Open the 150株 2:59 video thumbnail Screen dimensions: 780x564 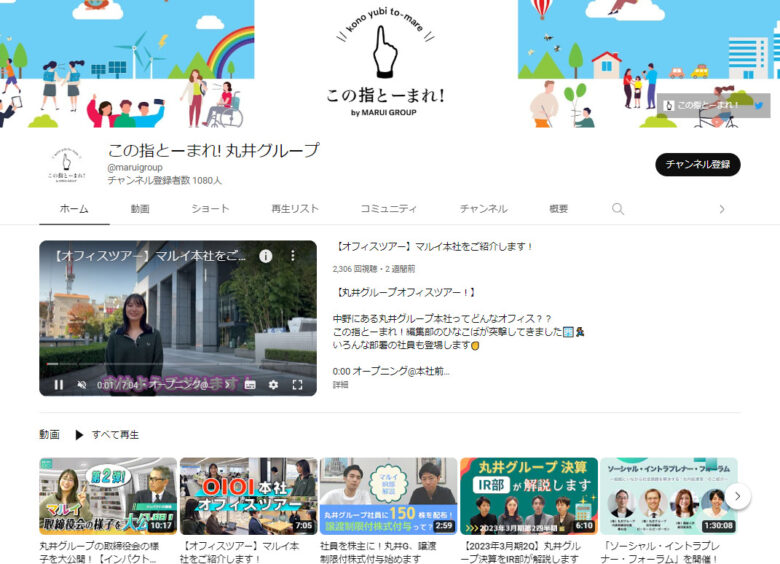(389, 496)
